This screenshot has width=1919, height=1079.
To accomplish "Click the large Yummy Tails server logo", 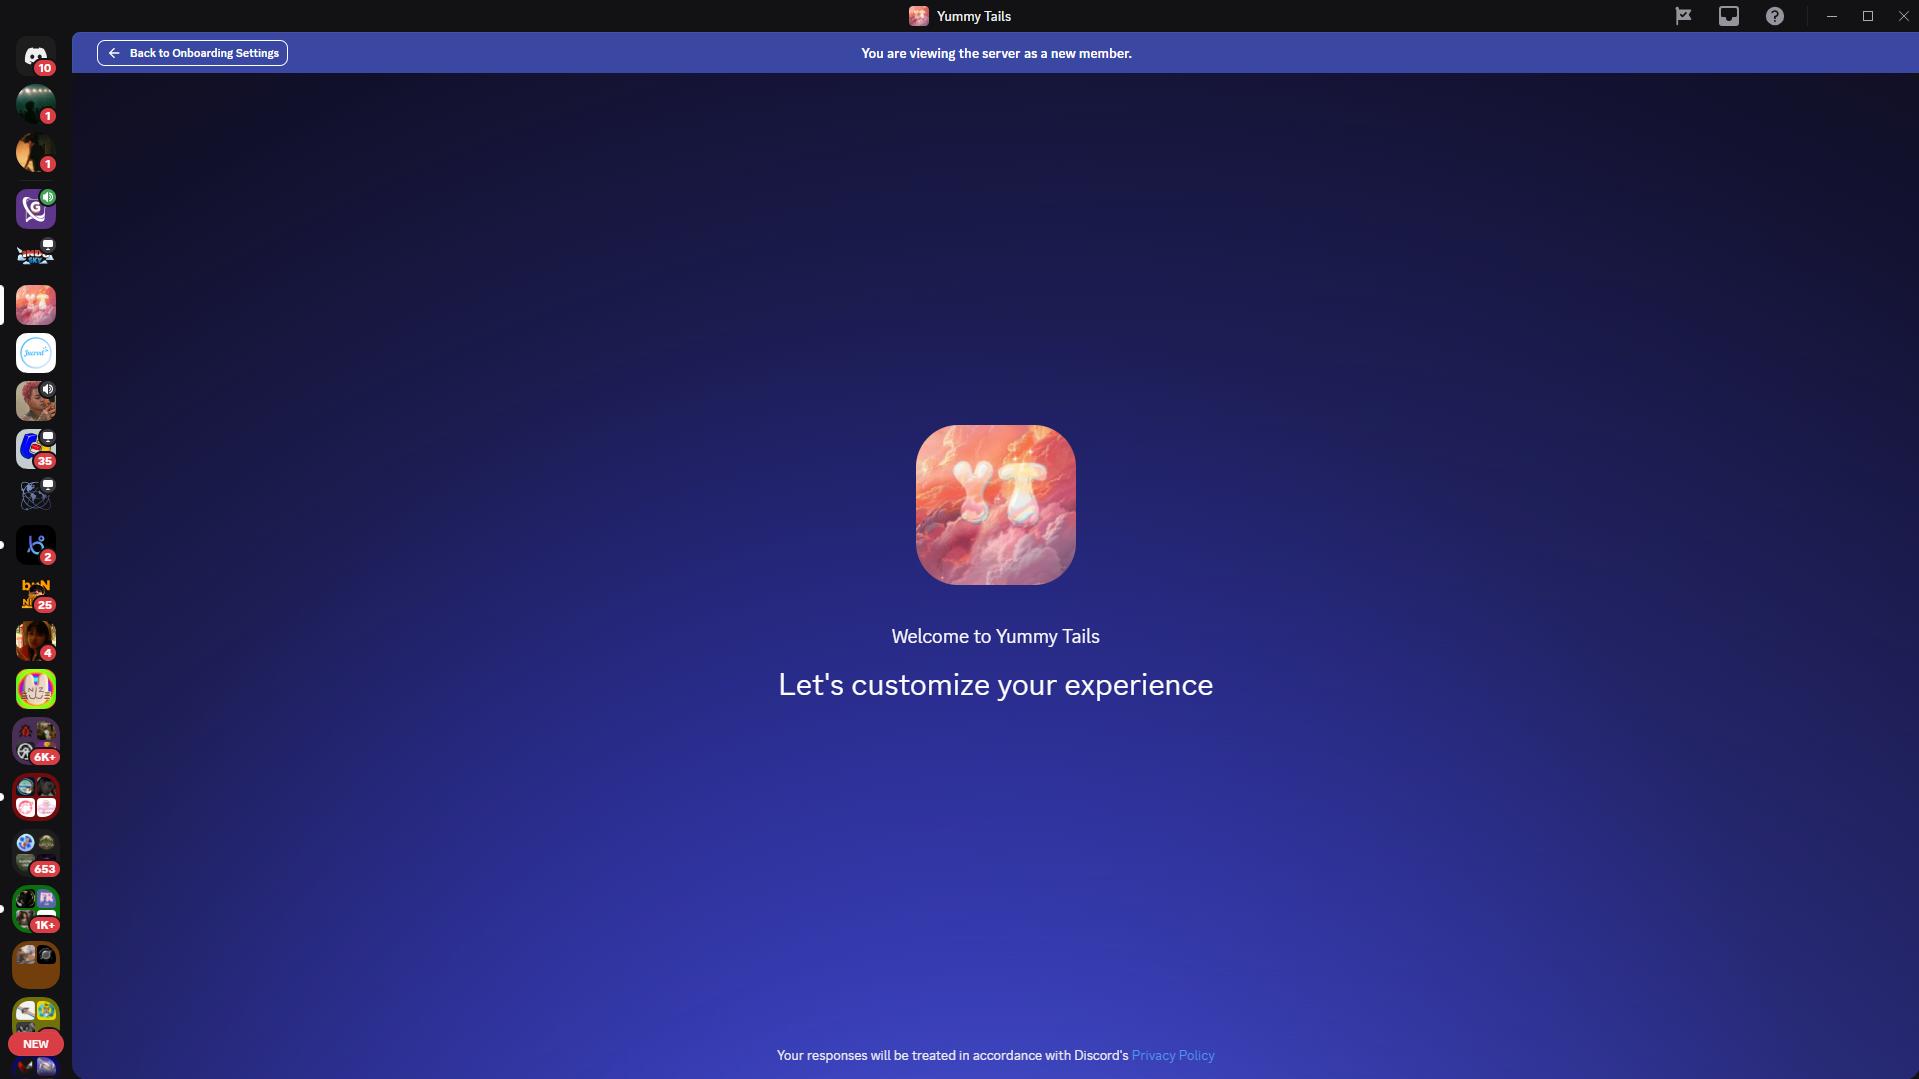I will point(996,505).
